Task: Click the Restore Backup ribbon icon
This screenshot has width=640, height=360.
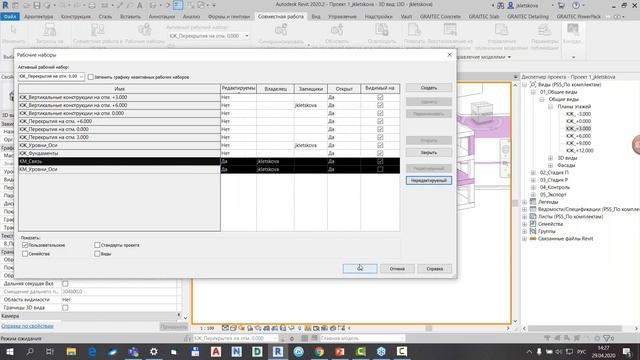Action: pos(450,30)
